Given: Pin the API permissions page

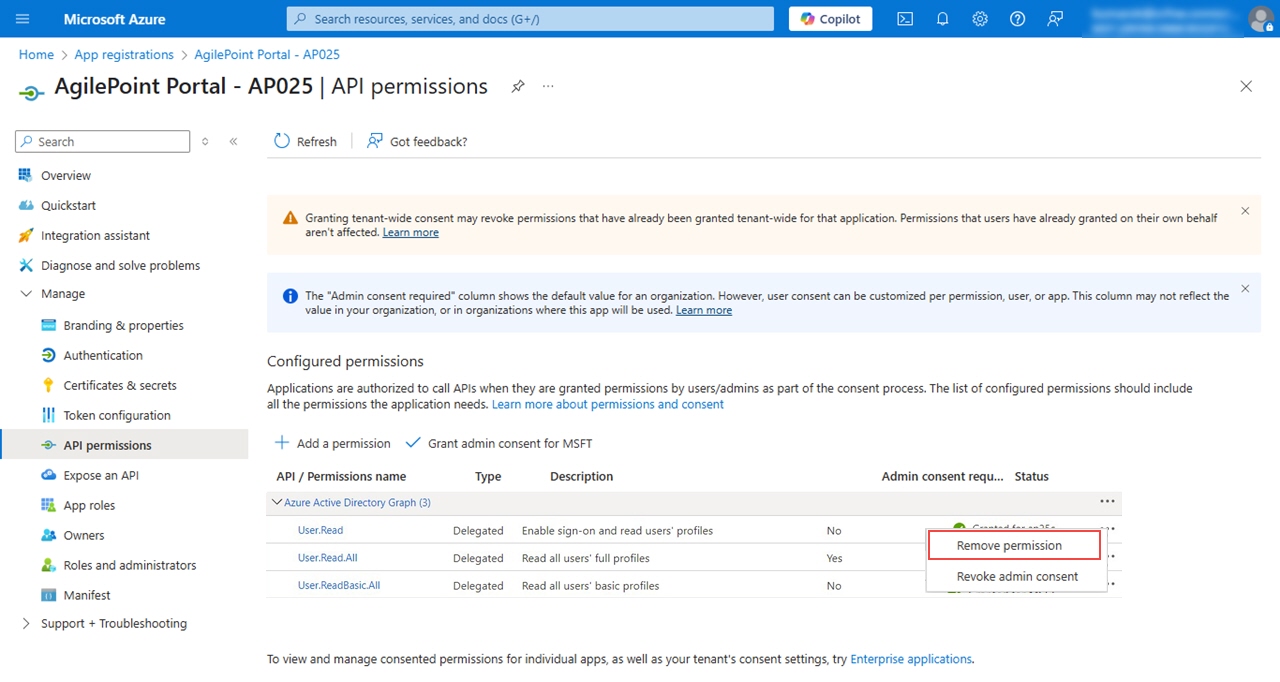Looking at the screenshot, I should 518,87.
